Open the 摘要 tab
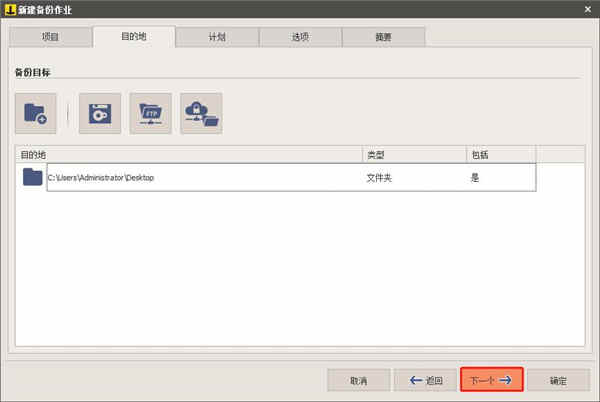This screenshot has width=600, height=402. pos(383,37)
